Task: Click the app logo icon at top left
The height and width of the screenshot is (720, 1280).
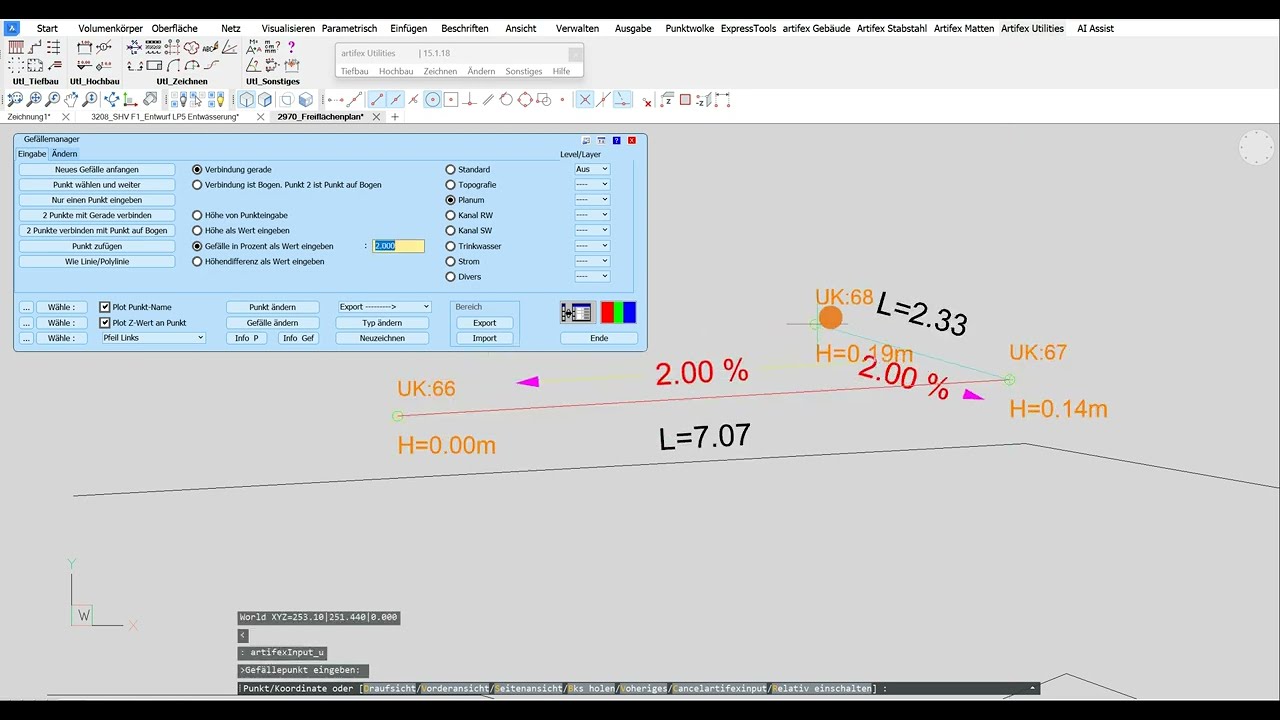Action: pos(13,28)
